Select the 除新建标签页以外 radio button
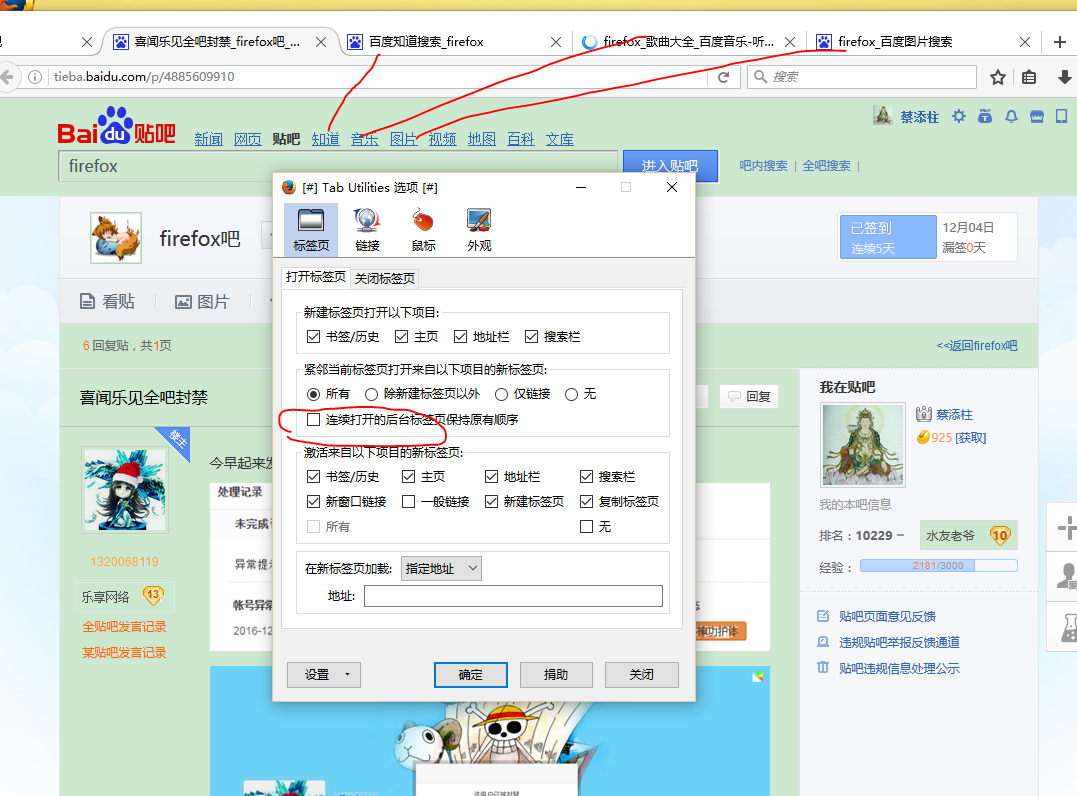The height and width of the screenshot is (796, 1077). [371, 394]
